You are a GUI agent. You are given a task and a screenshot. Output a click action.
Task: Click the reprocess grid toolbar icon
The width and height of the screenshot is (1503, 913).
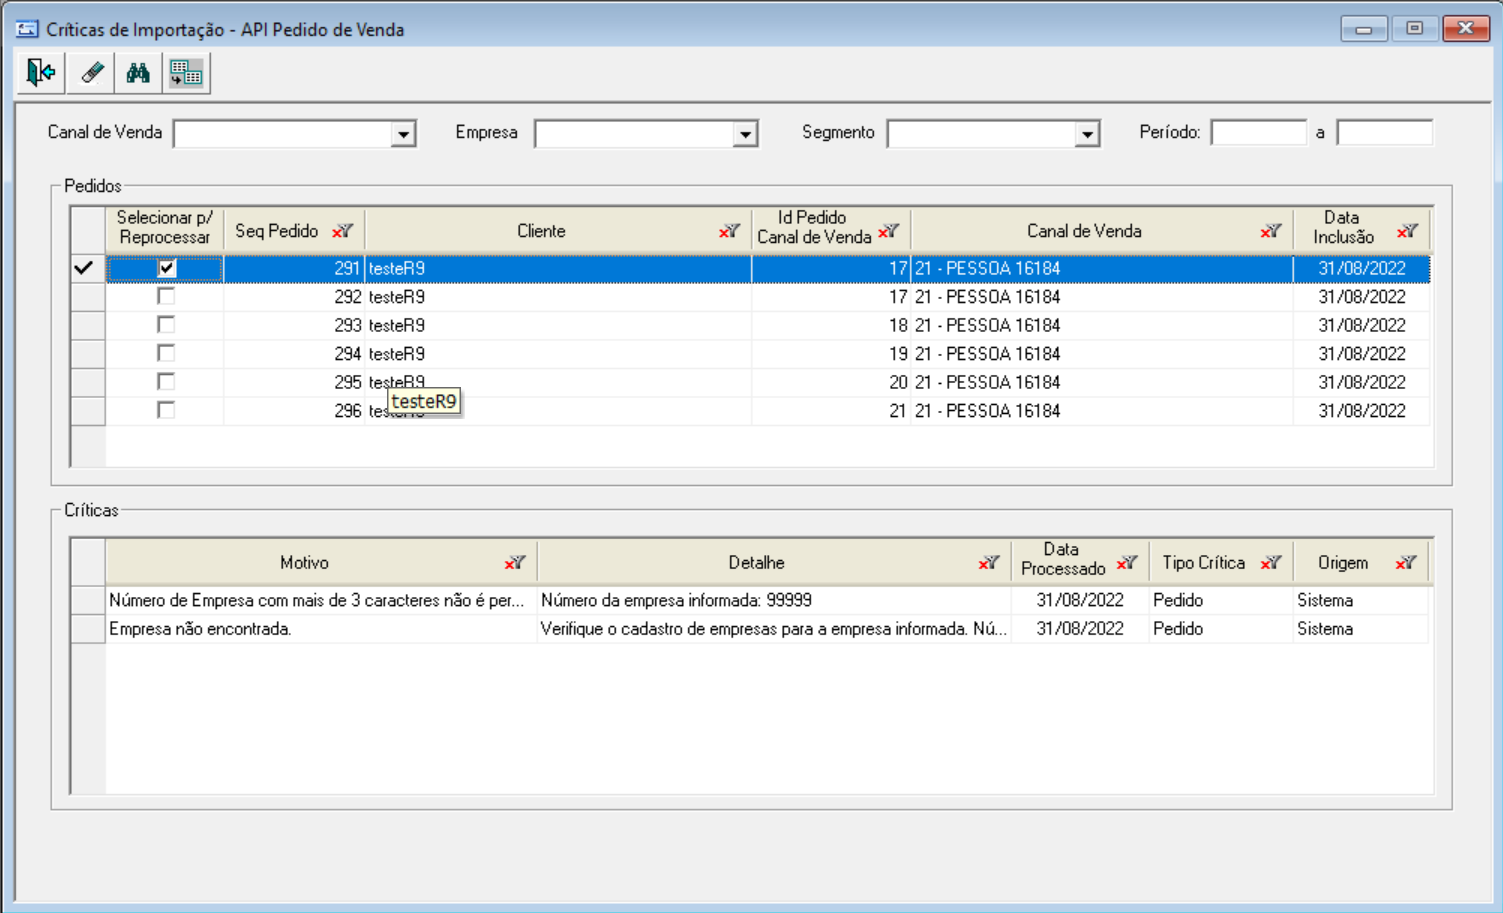[186, 73]
